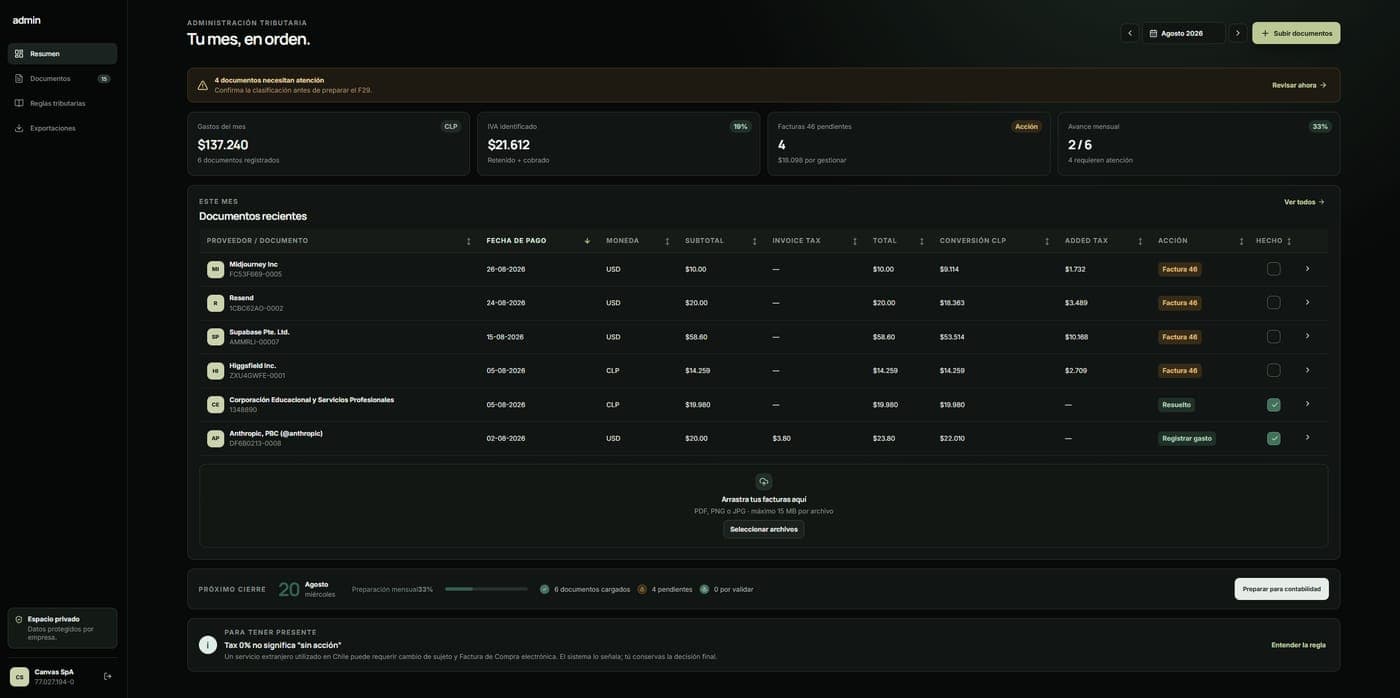1400x698 pixels.
Task: Open Supabase row details chevron
Action: pos(1307,337)
